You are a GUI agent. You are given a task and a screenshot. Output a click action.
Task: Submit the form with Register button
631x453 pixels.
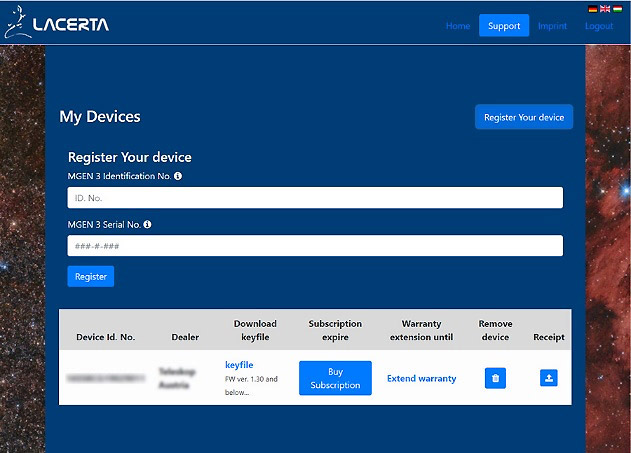(x=91, y=276)
